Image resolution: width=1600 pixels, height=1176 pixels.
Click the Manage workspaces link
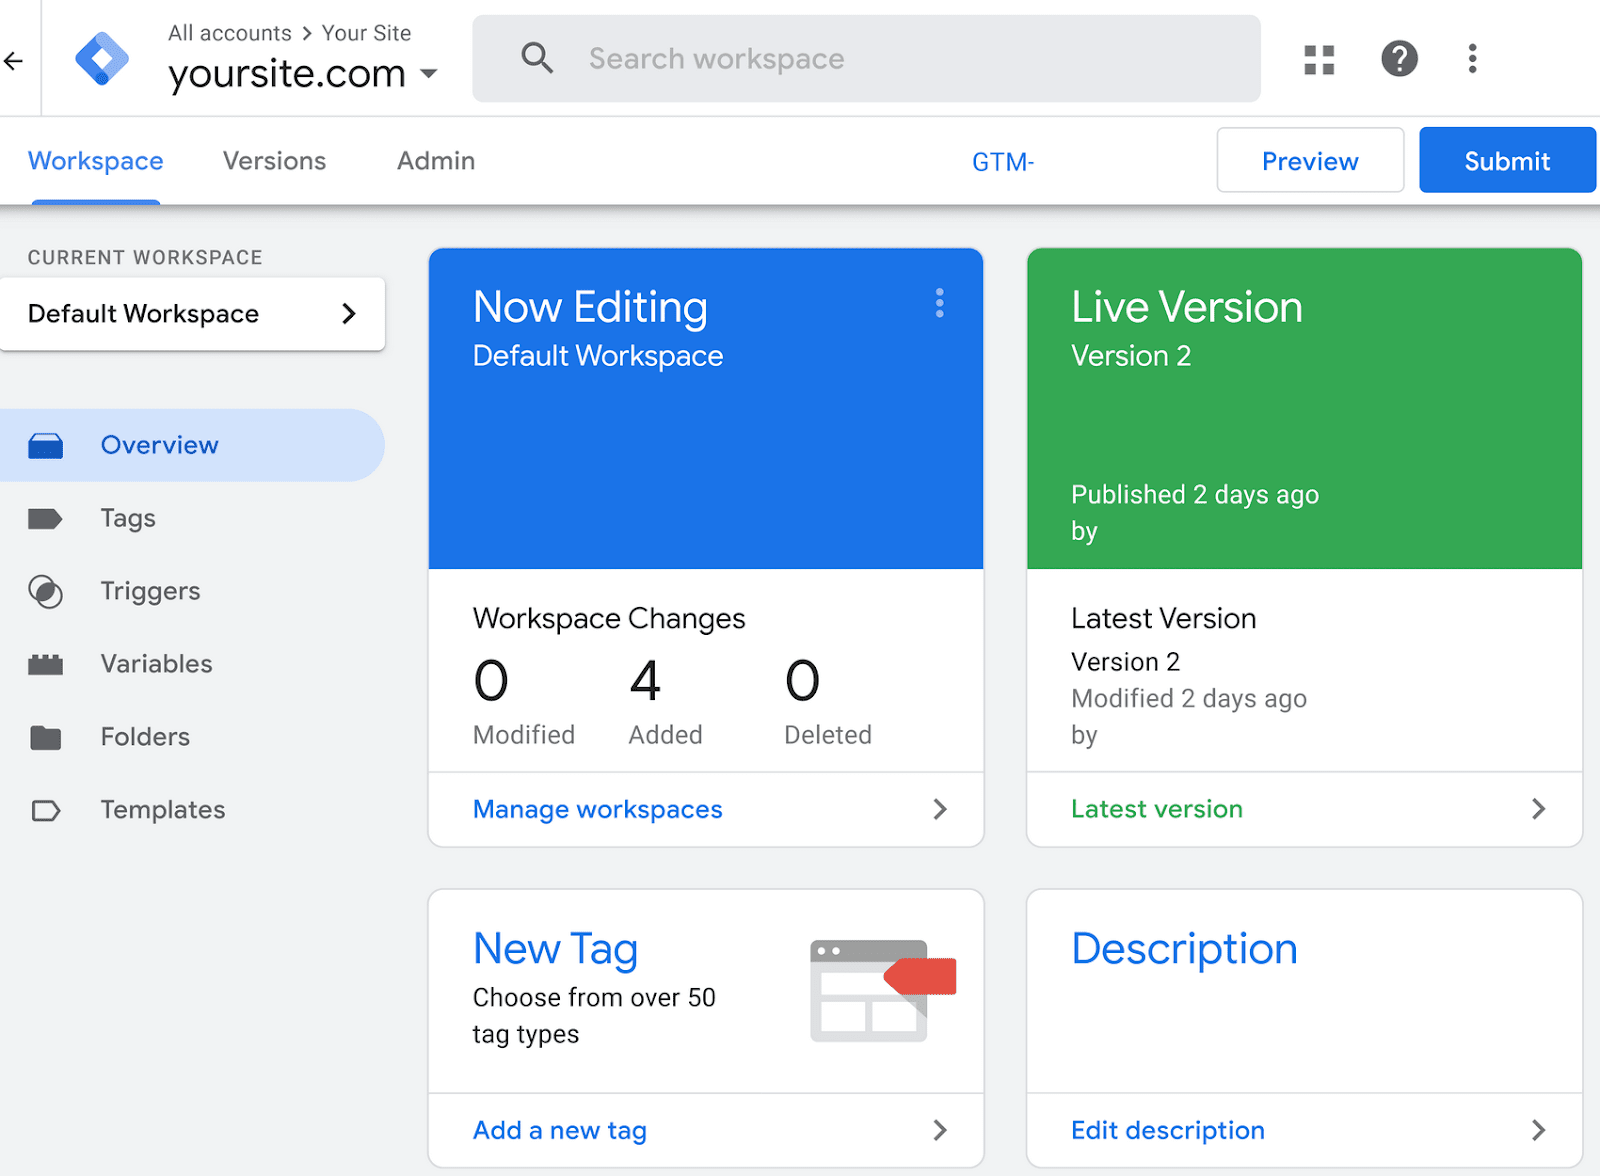click(x=597, y=809)
